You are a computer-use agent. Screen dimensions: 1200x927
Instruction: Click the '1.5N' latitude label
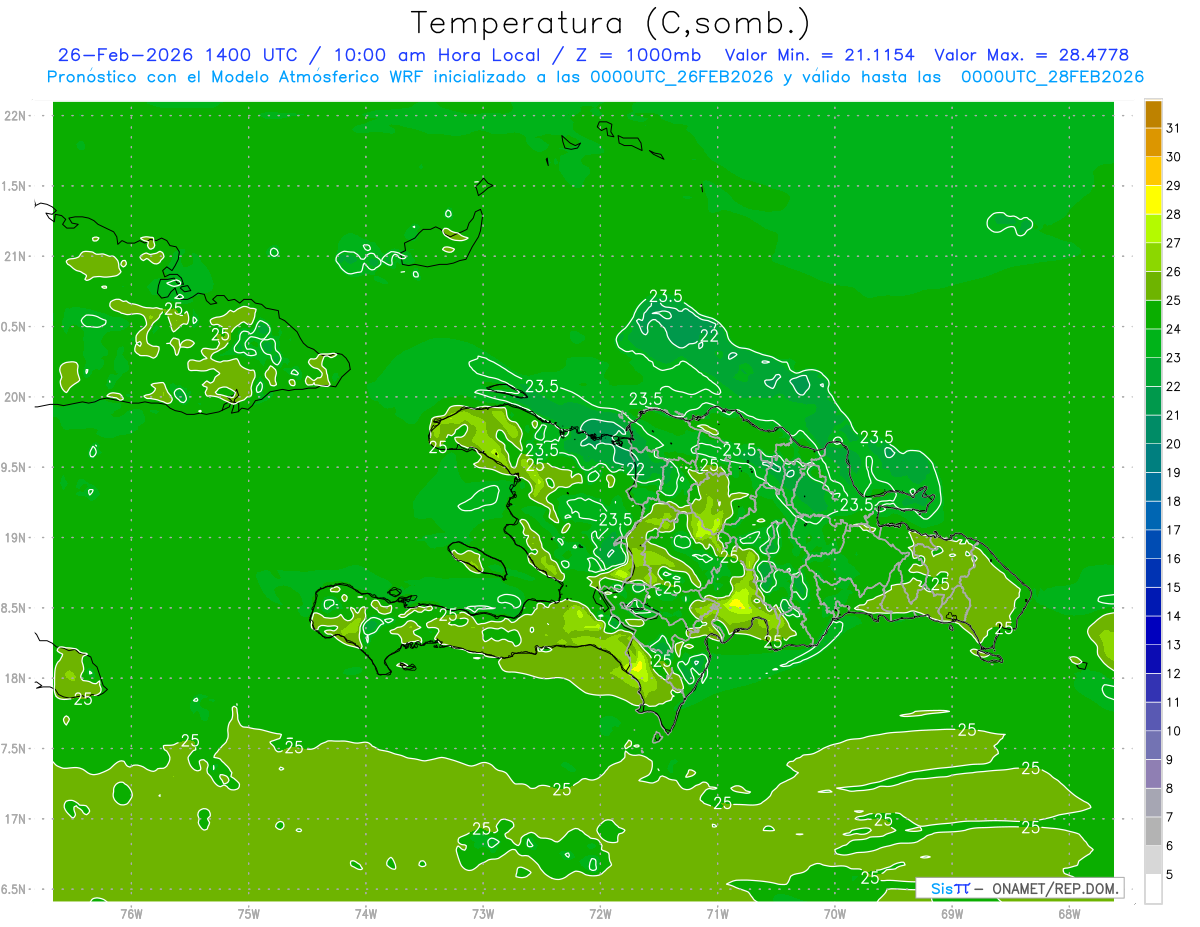[x=13, y=186]
